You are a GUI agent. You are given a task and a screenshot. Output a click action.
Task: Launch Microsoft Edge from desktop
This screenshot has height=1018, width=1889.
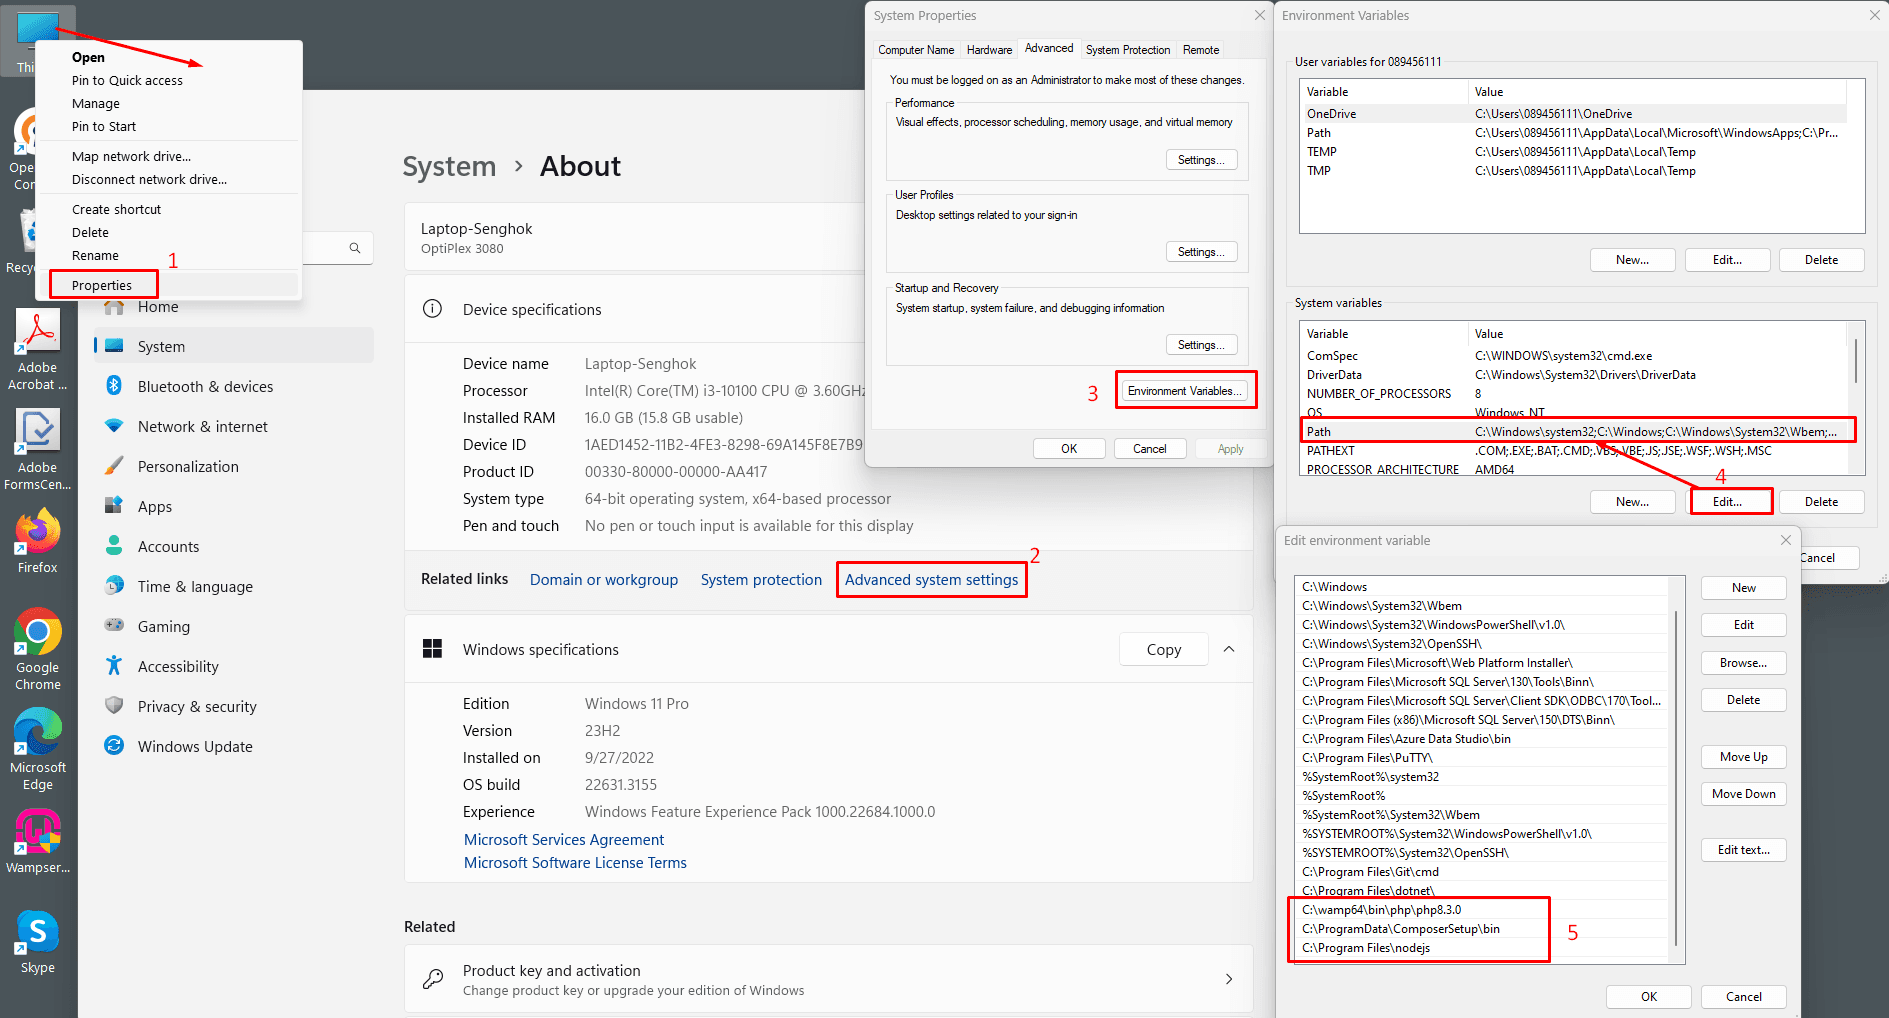(x=37, y=734)
